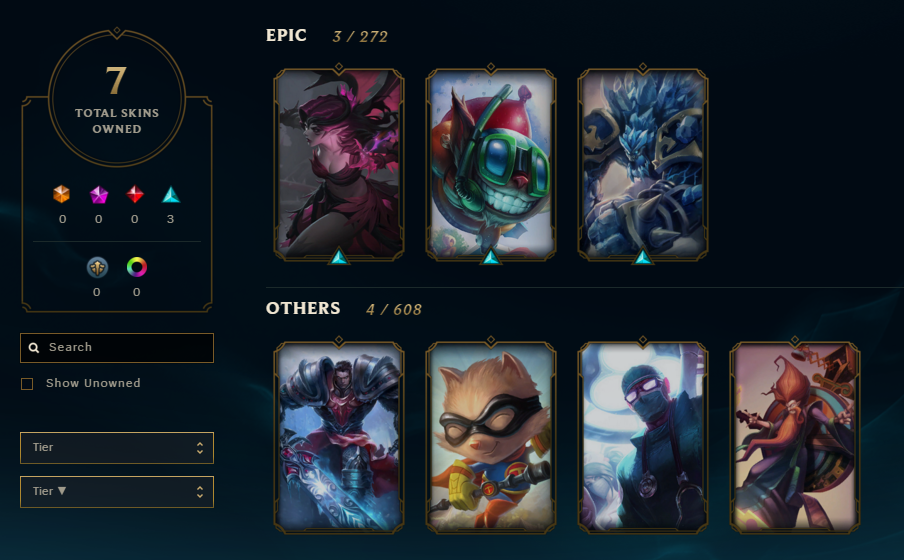Enable the Show Unowned checkbox
The width and height of the screenshot is (904, 560).
click(x=27, y=384)
